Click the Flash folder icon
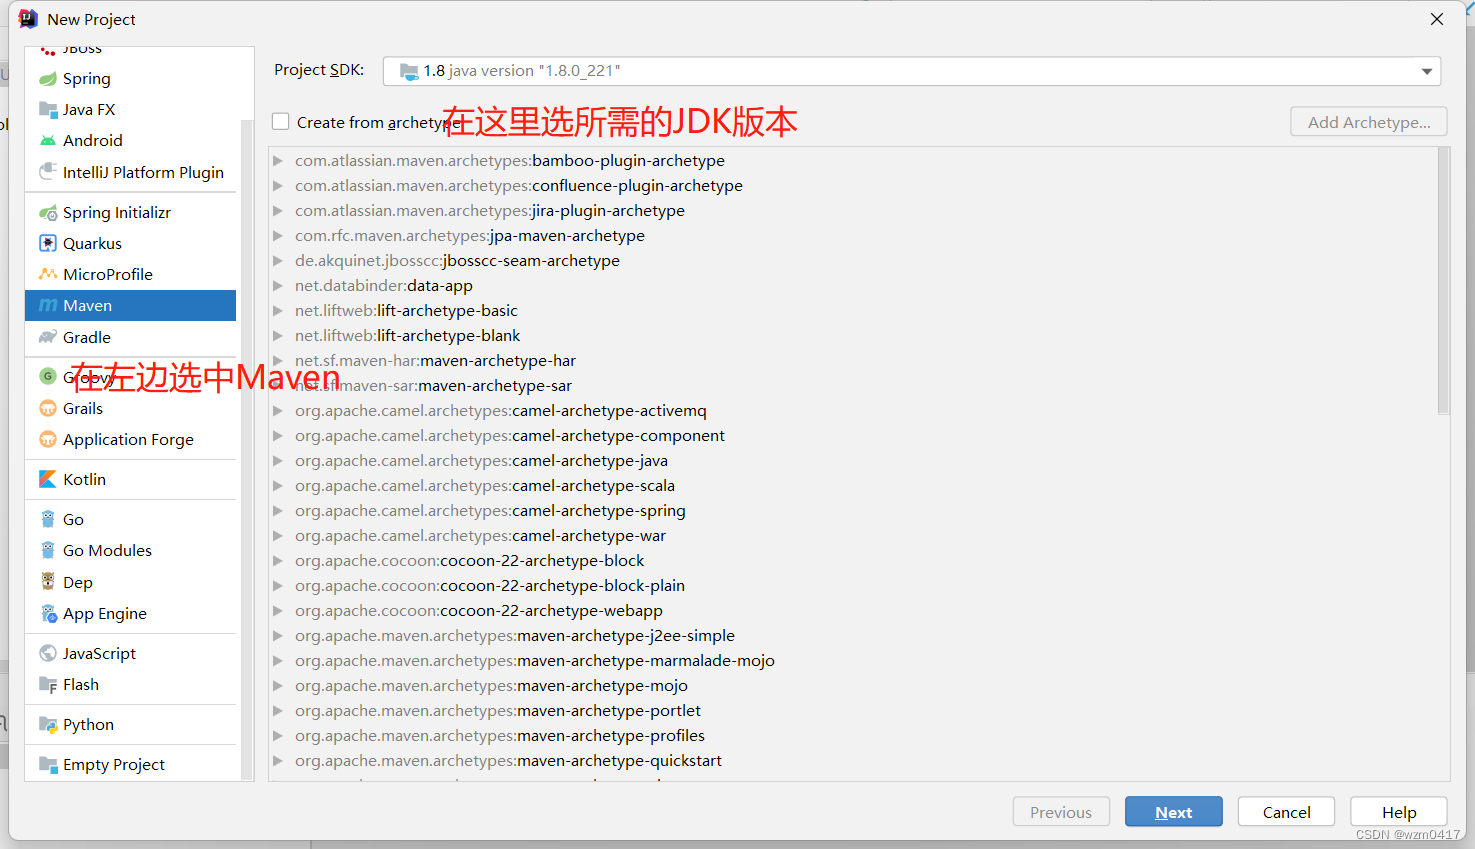 coord(47,684)
